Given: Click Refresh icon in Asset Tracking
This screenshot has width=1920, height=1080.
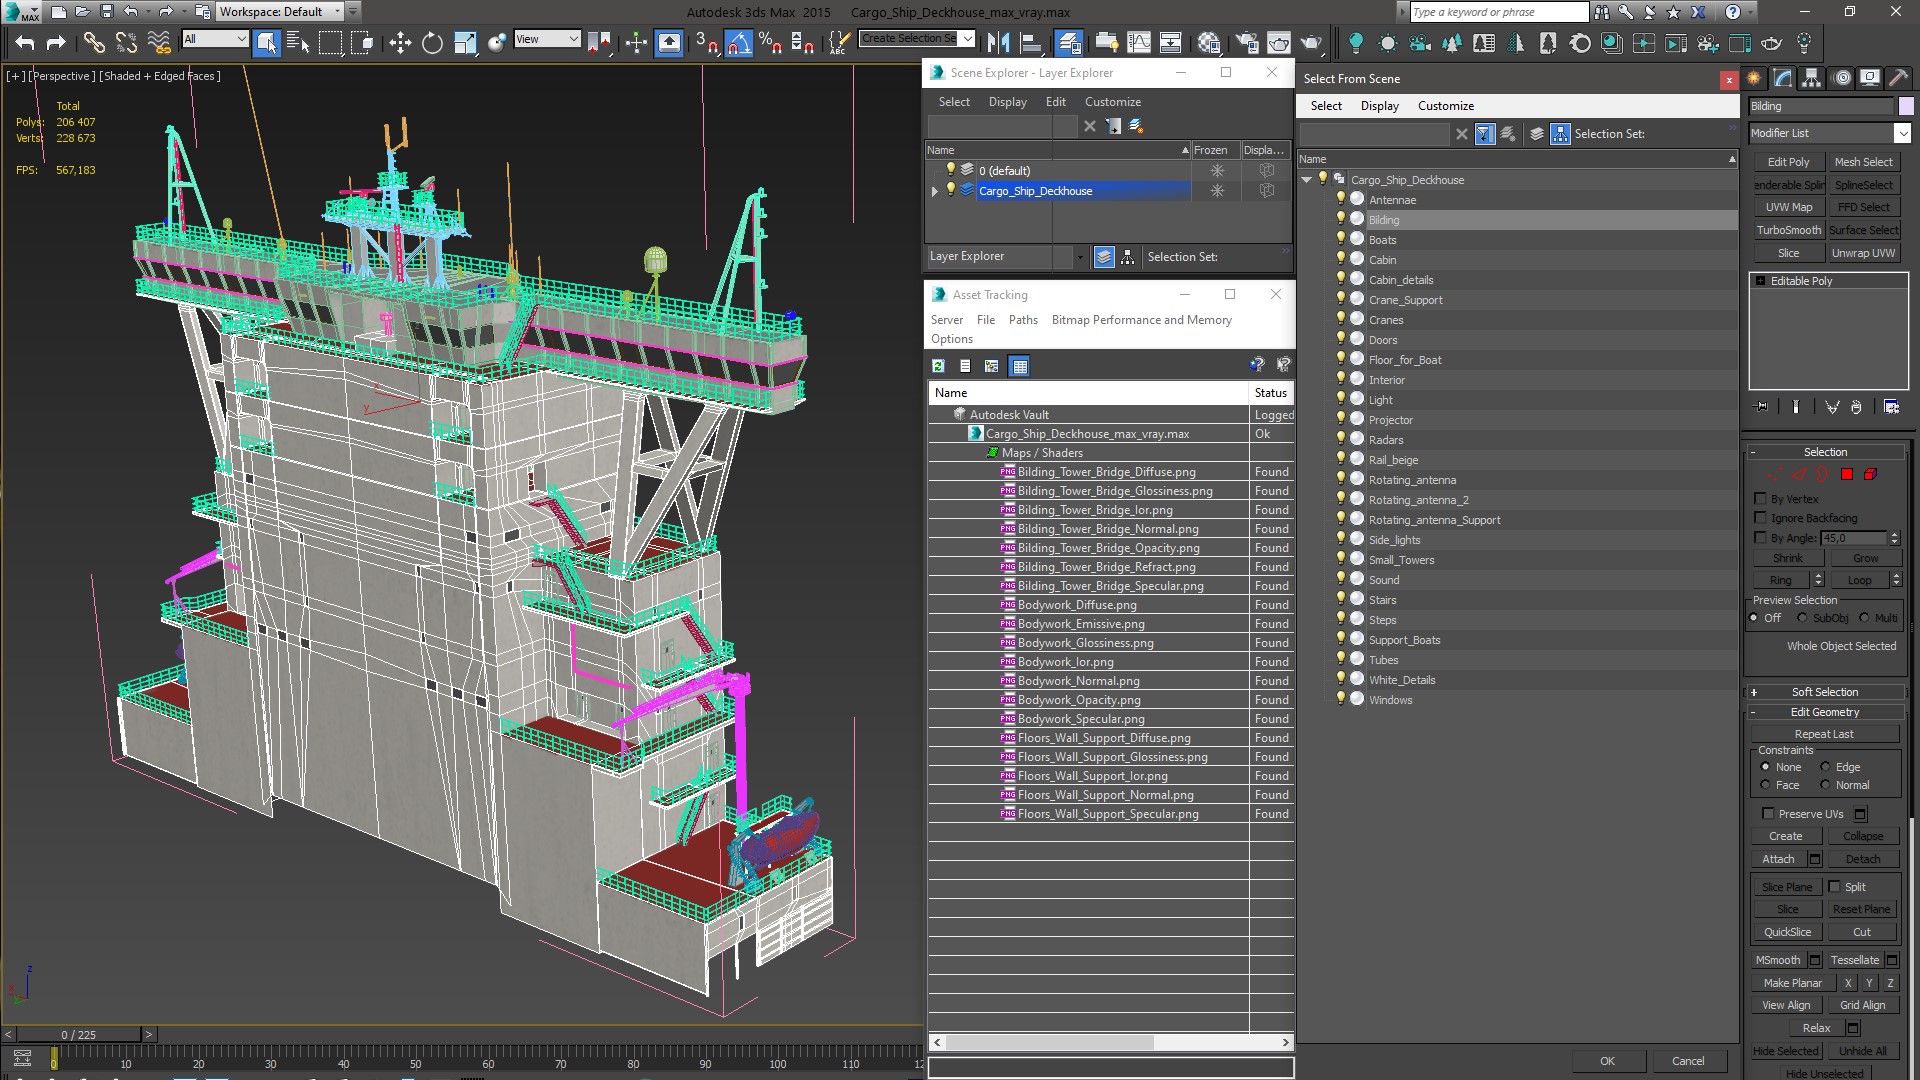Looking at the screenshot, I should point(938,366).
